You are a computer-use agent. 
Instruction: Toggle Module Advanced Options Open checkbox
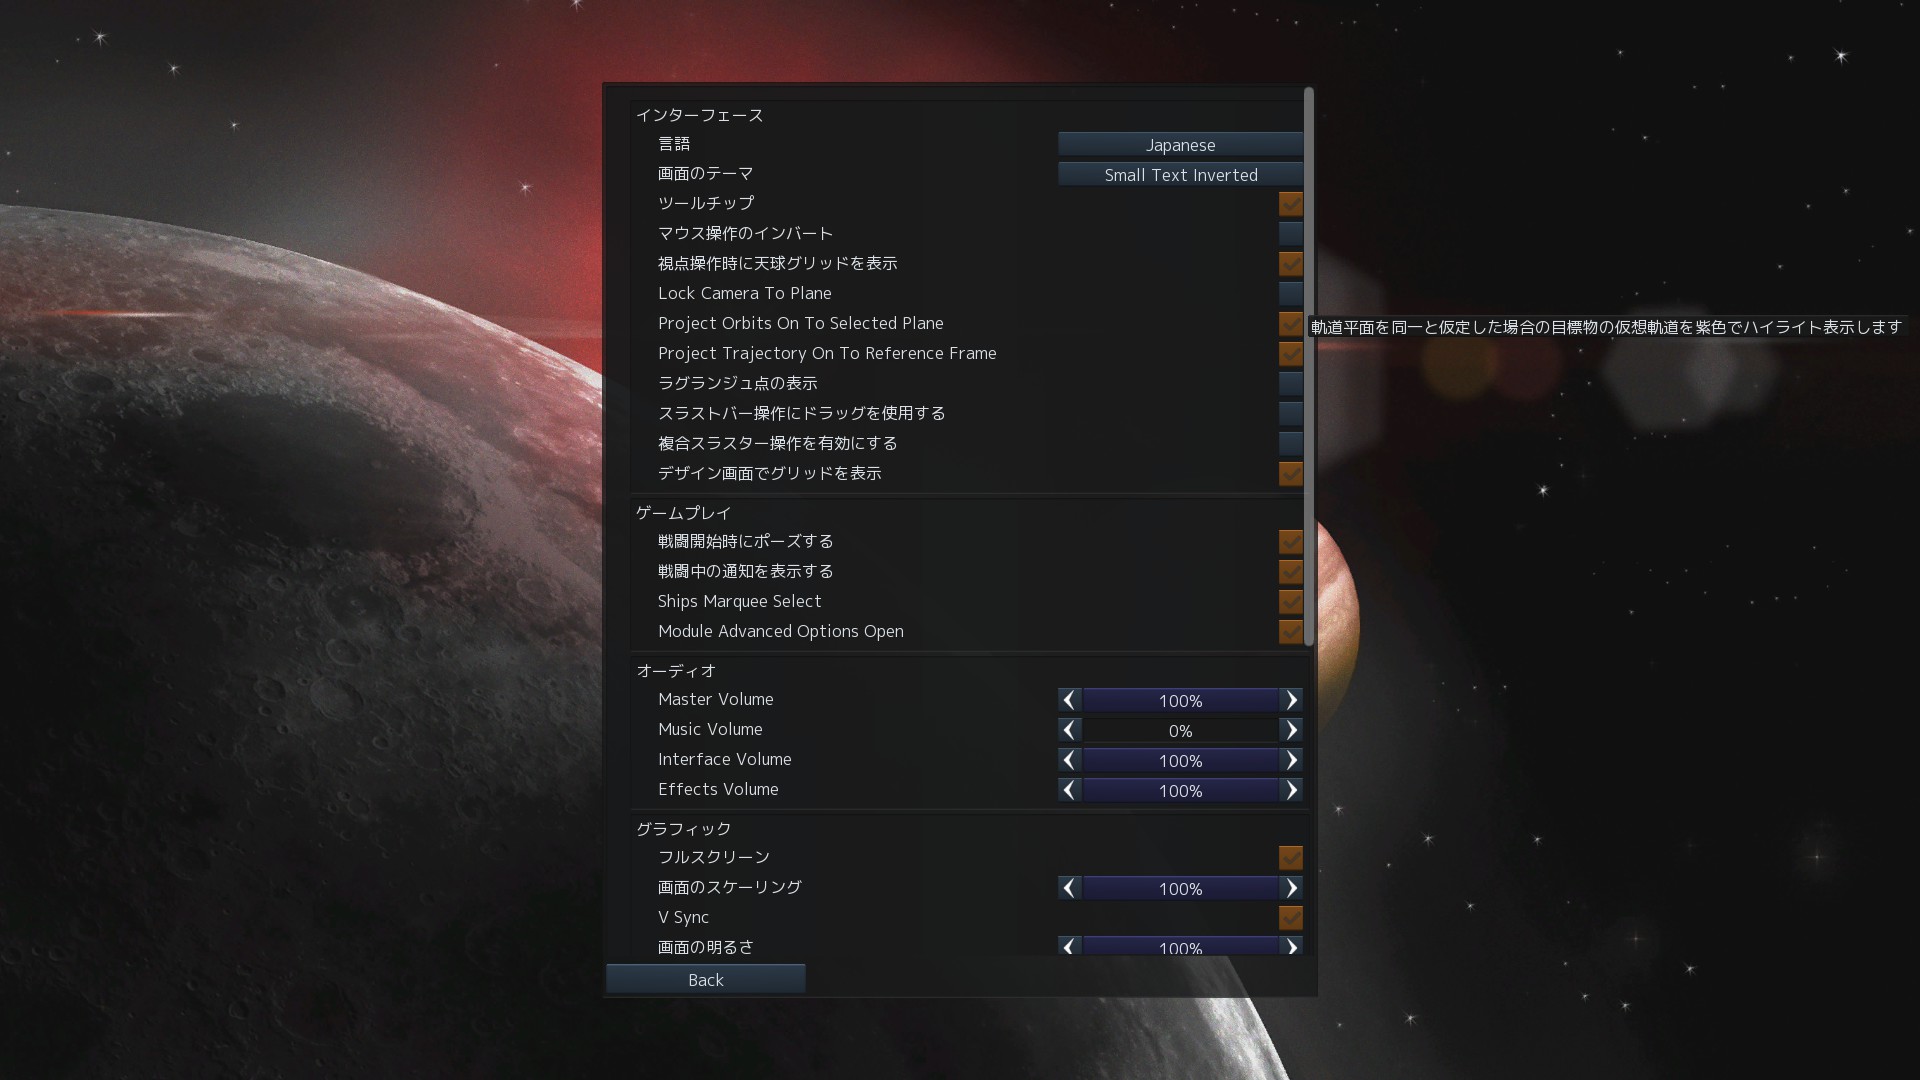click(1291, 632)
